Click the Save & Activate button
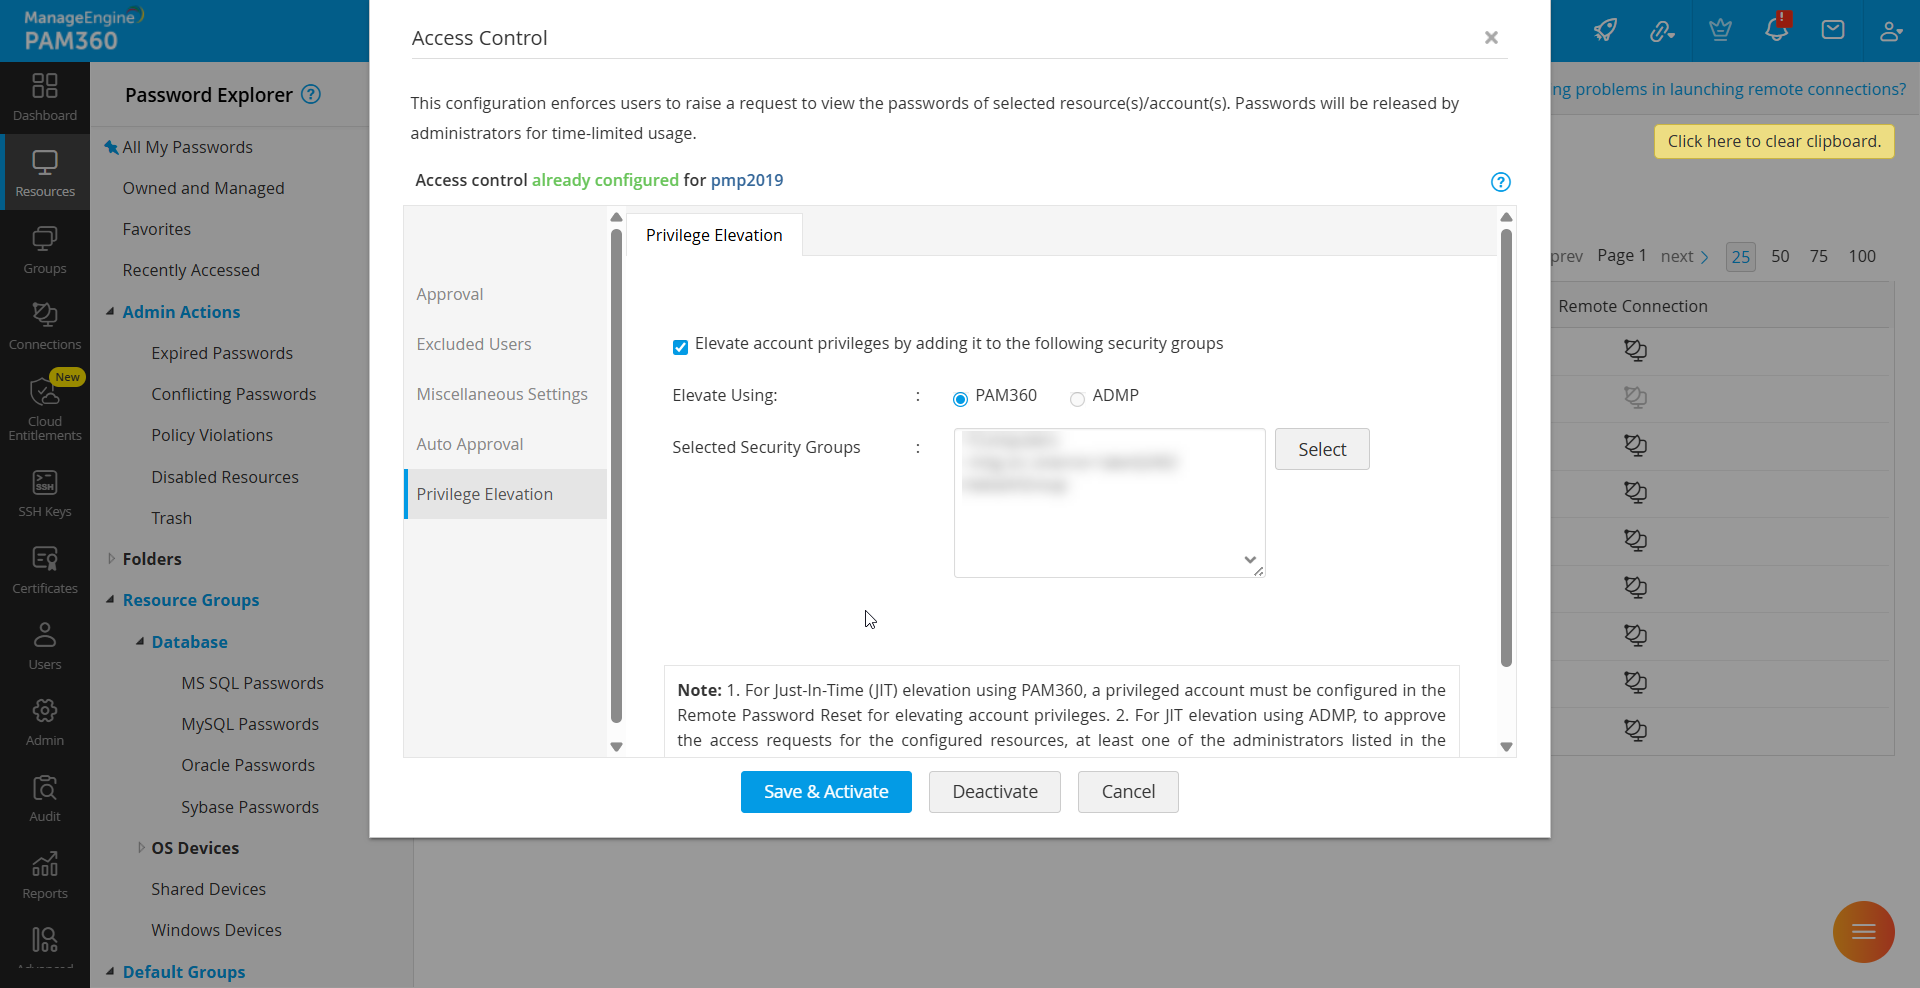The height and width of the screenshot is (988, 1920). 826,792
